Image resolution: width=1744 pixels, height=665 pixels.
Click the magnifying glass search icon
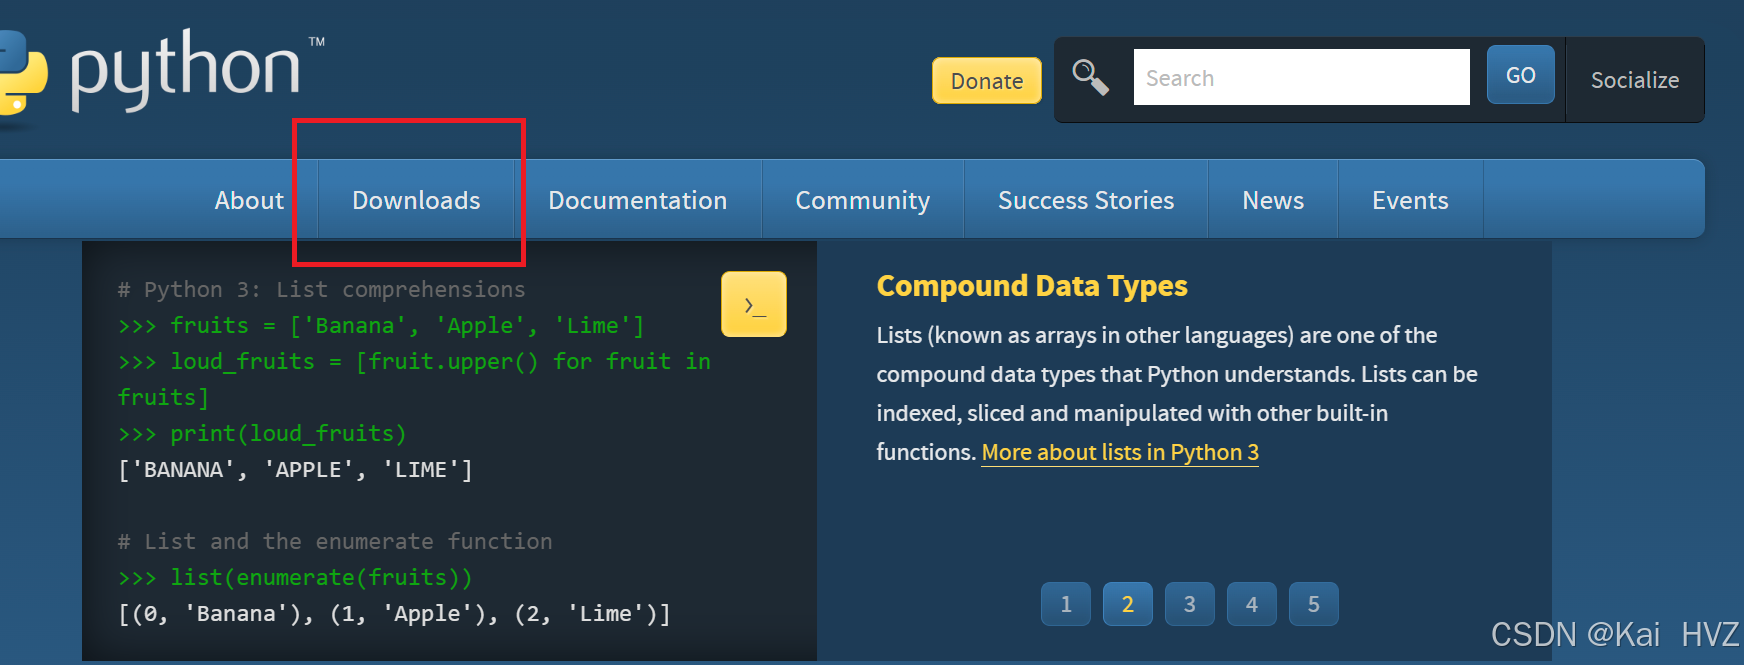[1090, 77]
